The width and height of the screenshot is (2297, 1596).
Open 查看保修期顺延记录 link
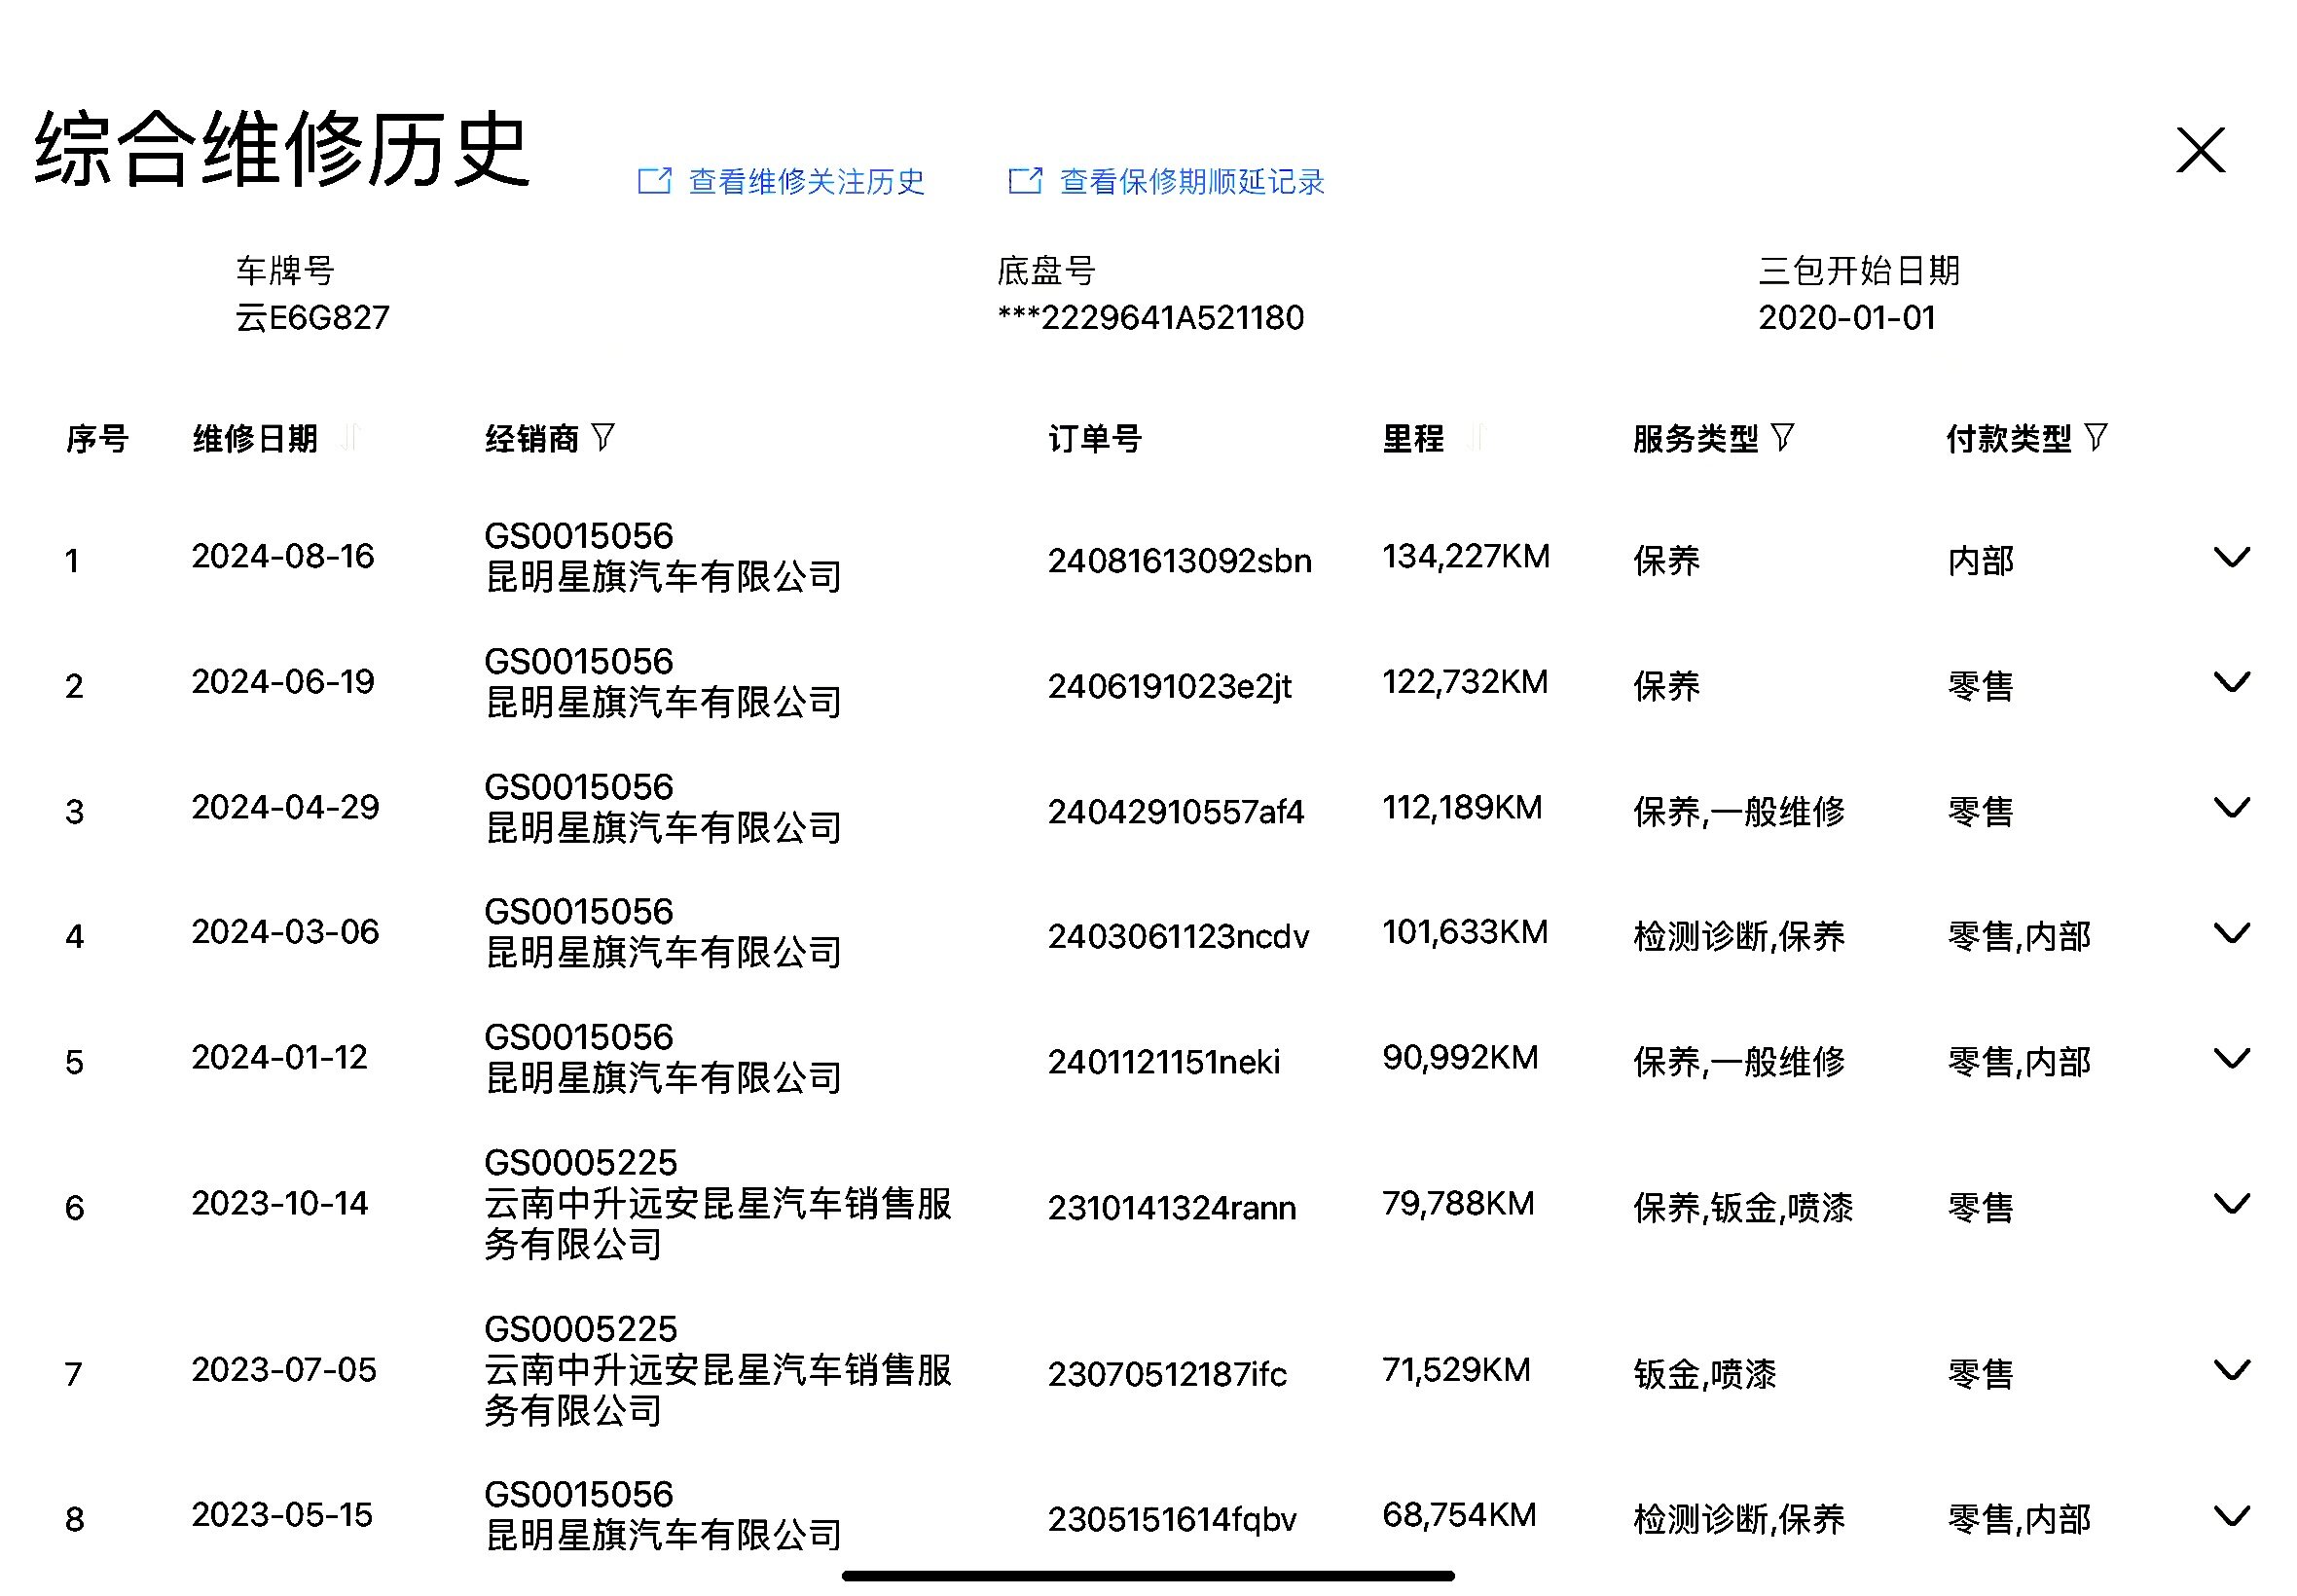coord(1192,181)
